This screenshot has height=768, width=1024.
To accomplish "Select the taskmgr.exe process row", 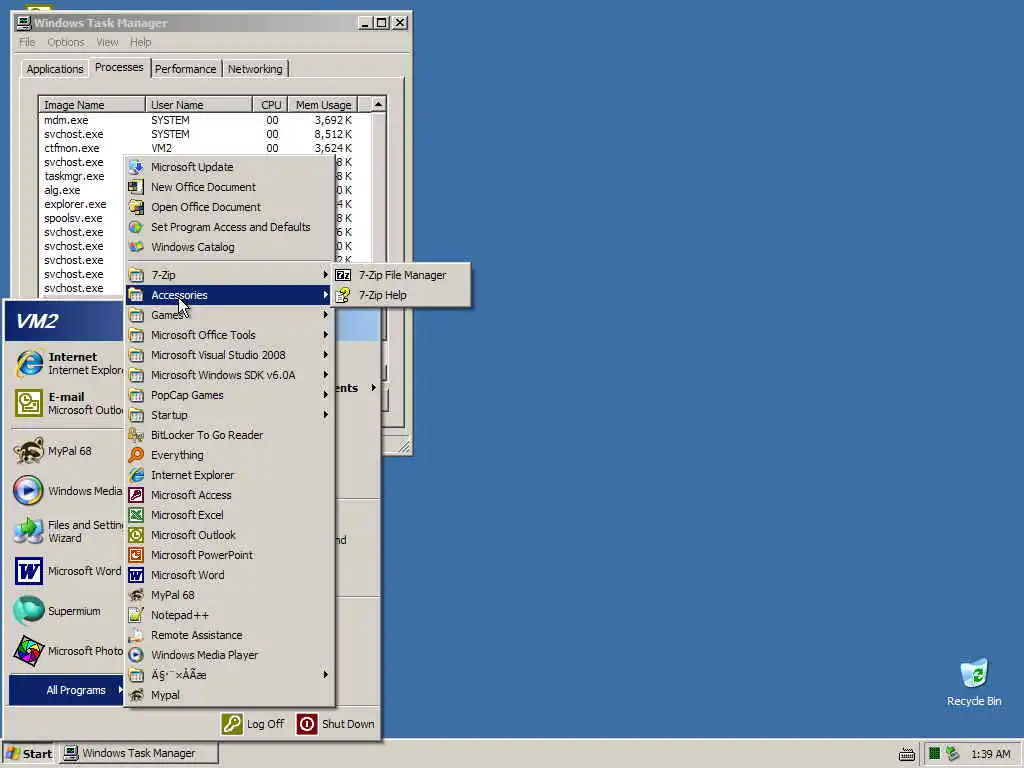I will 74,176.
